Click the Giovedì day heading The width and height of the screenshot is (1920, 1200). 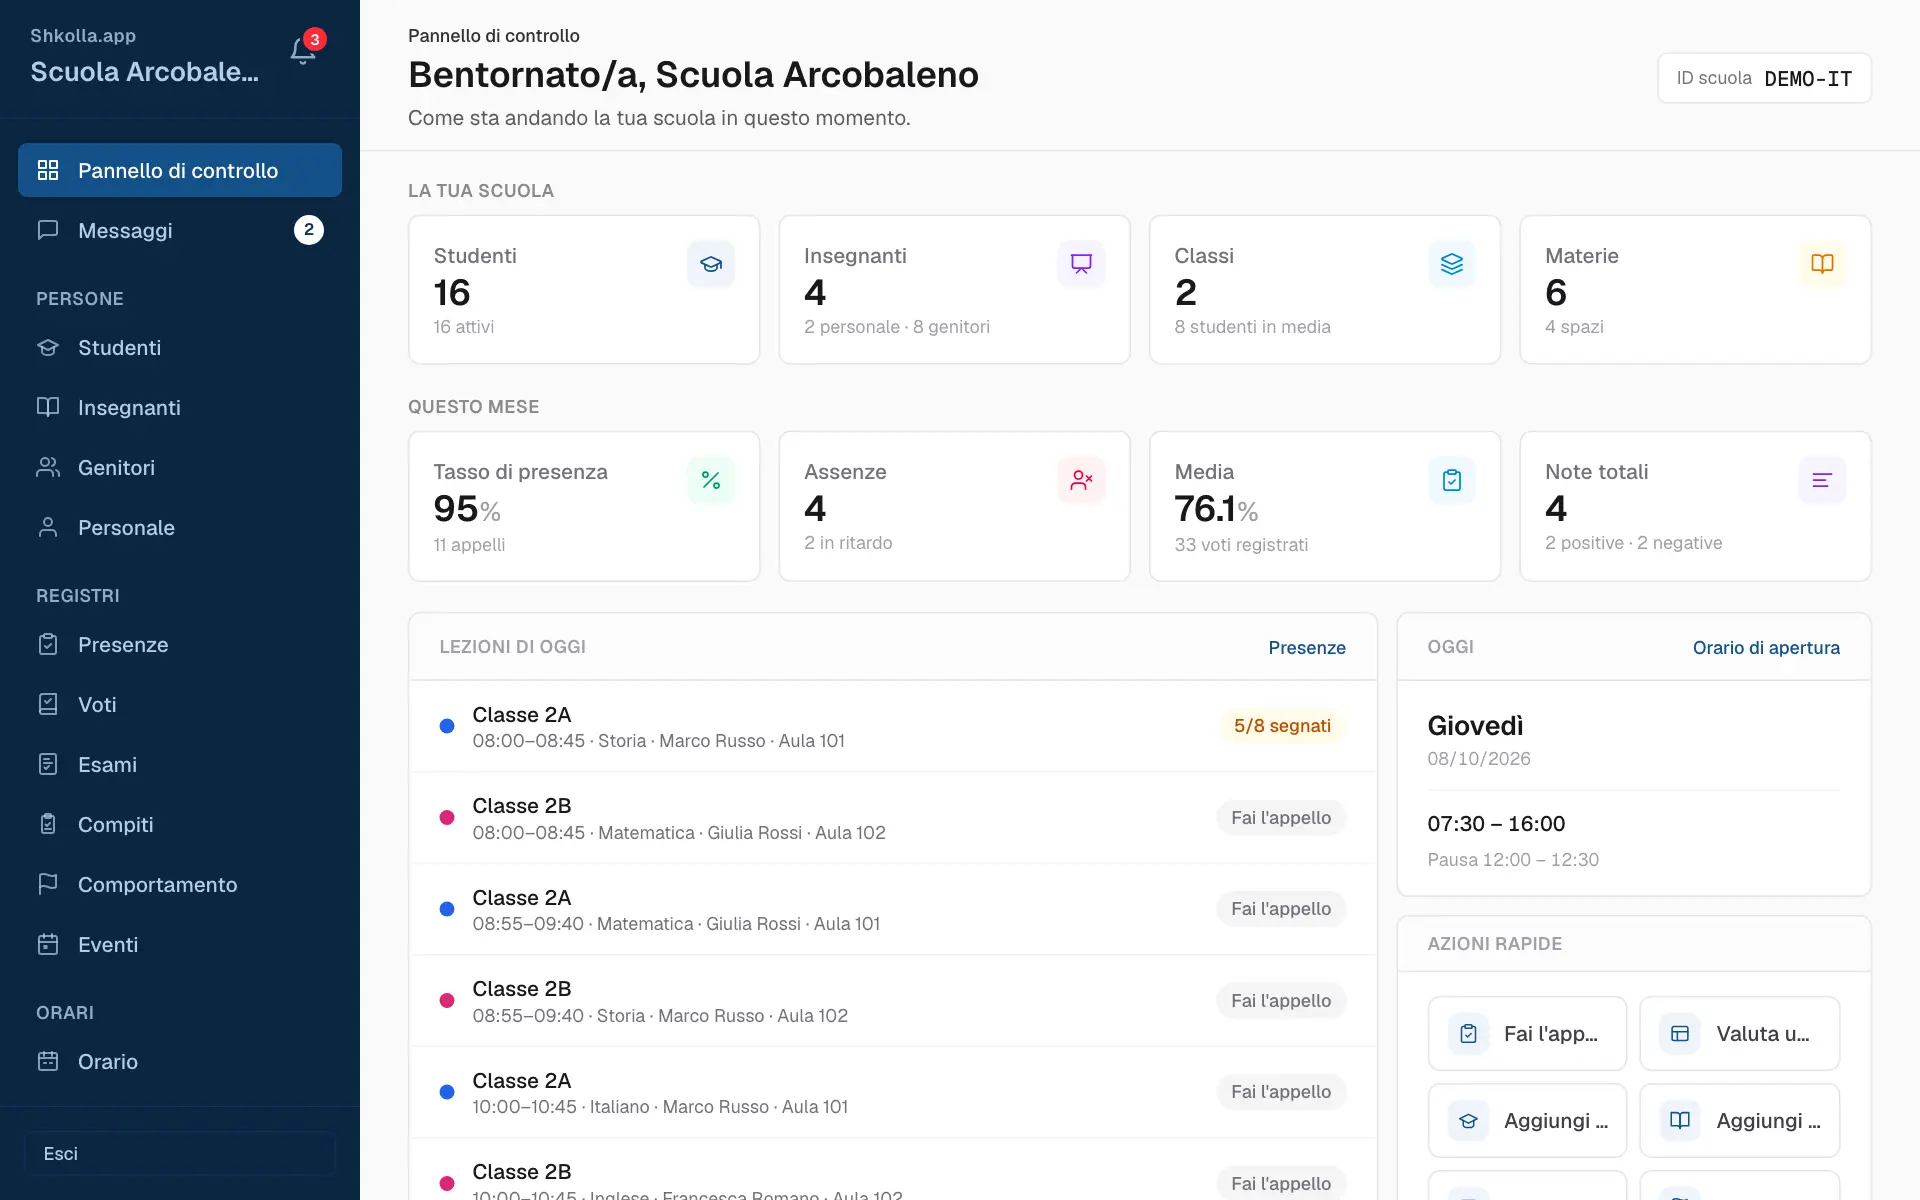(x=1475, y=726)
